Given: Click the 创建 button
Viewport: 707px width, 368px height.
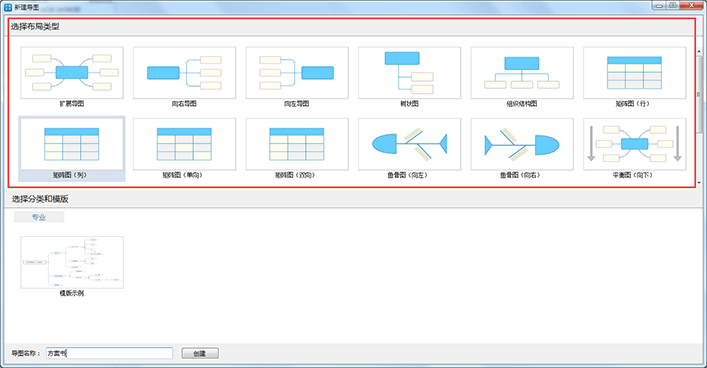Looking at the screenshot, I should [200, 354].
